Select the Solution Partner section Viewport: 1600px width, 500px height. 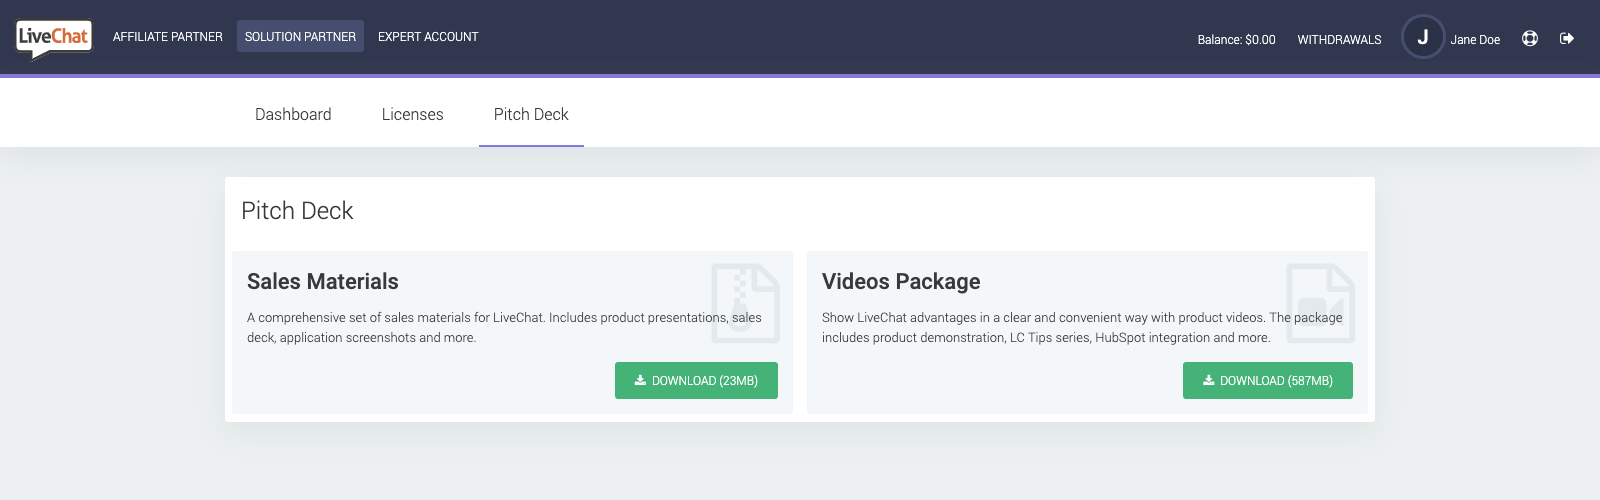(300, 36)
